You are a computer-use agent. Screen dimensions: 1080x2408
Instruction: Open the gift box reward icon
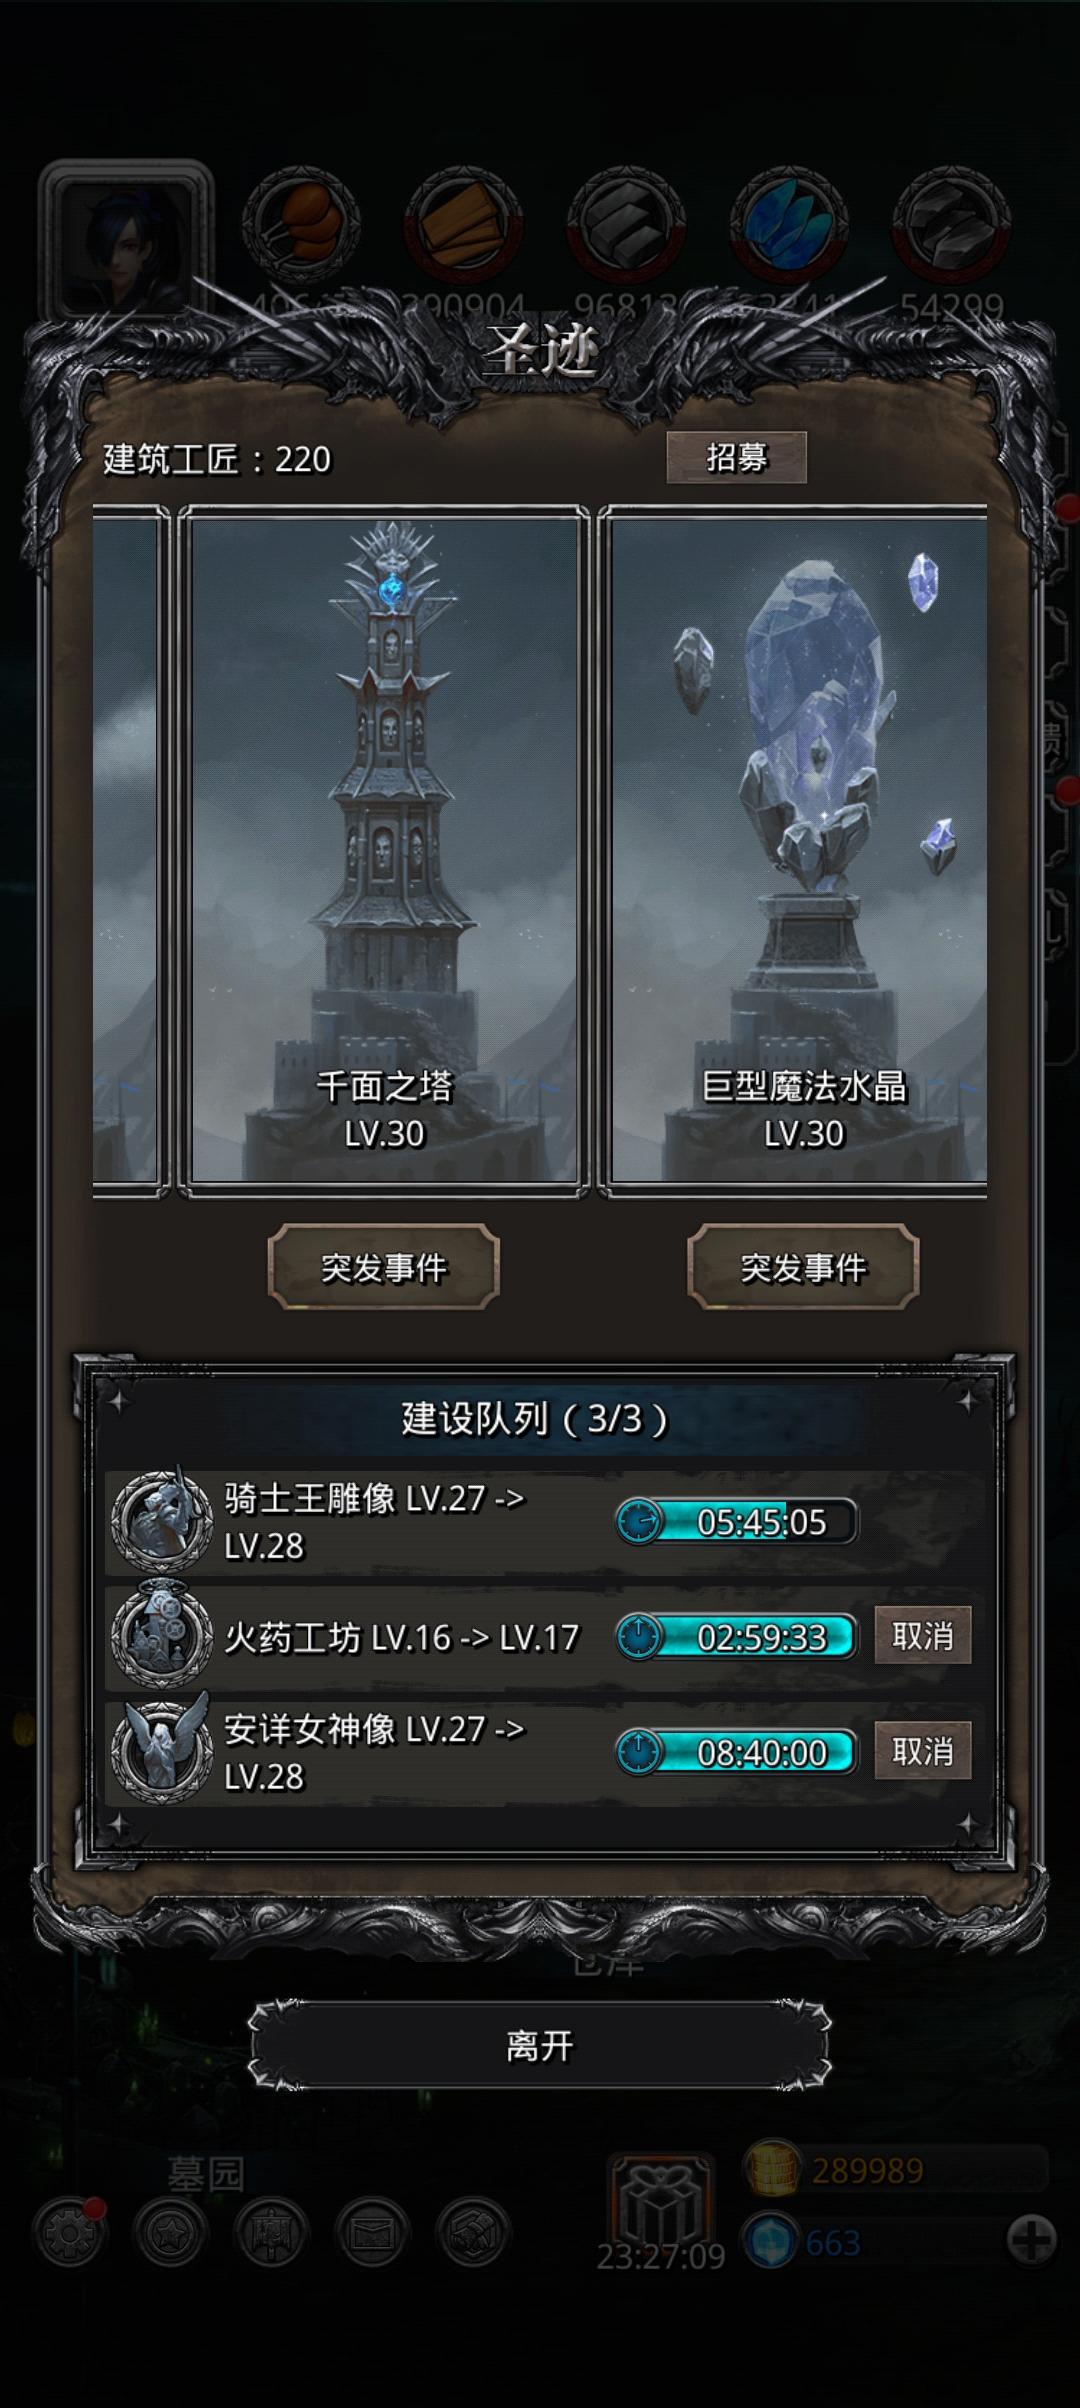(x=661, y=2206)
